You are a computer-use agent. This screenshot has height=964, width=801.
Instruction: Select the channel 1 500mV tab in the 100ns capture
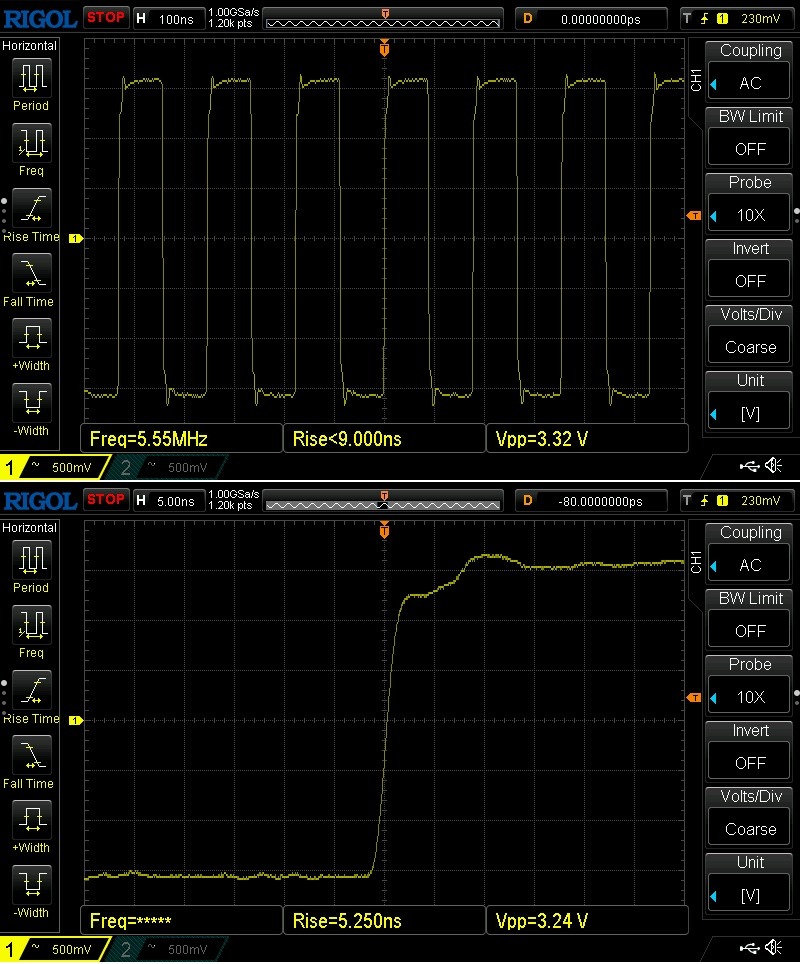point(54,467)
